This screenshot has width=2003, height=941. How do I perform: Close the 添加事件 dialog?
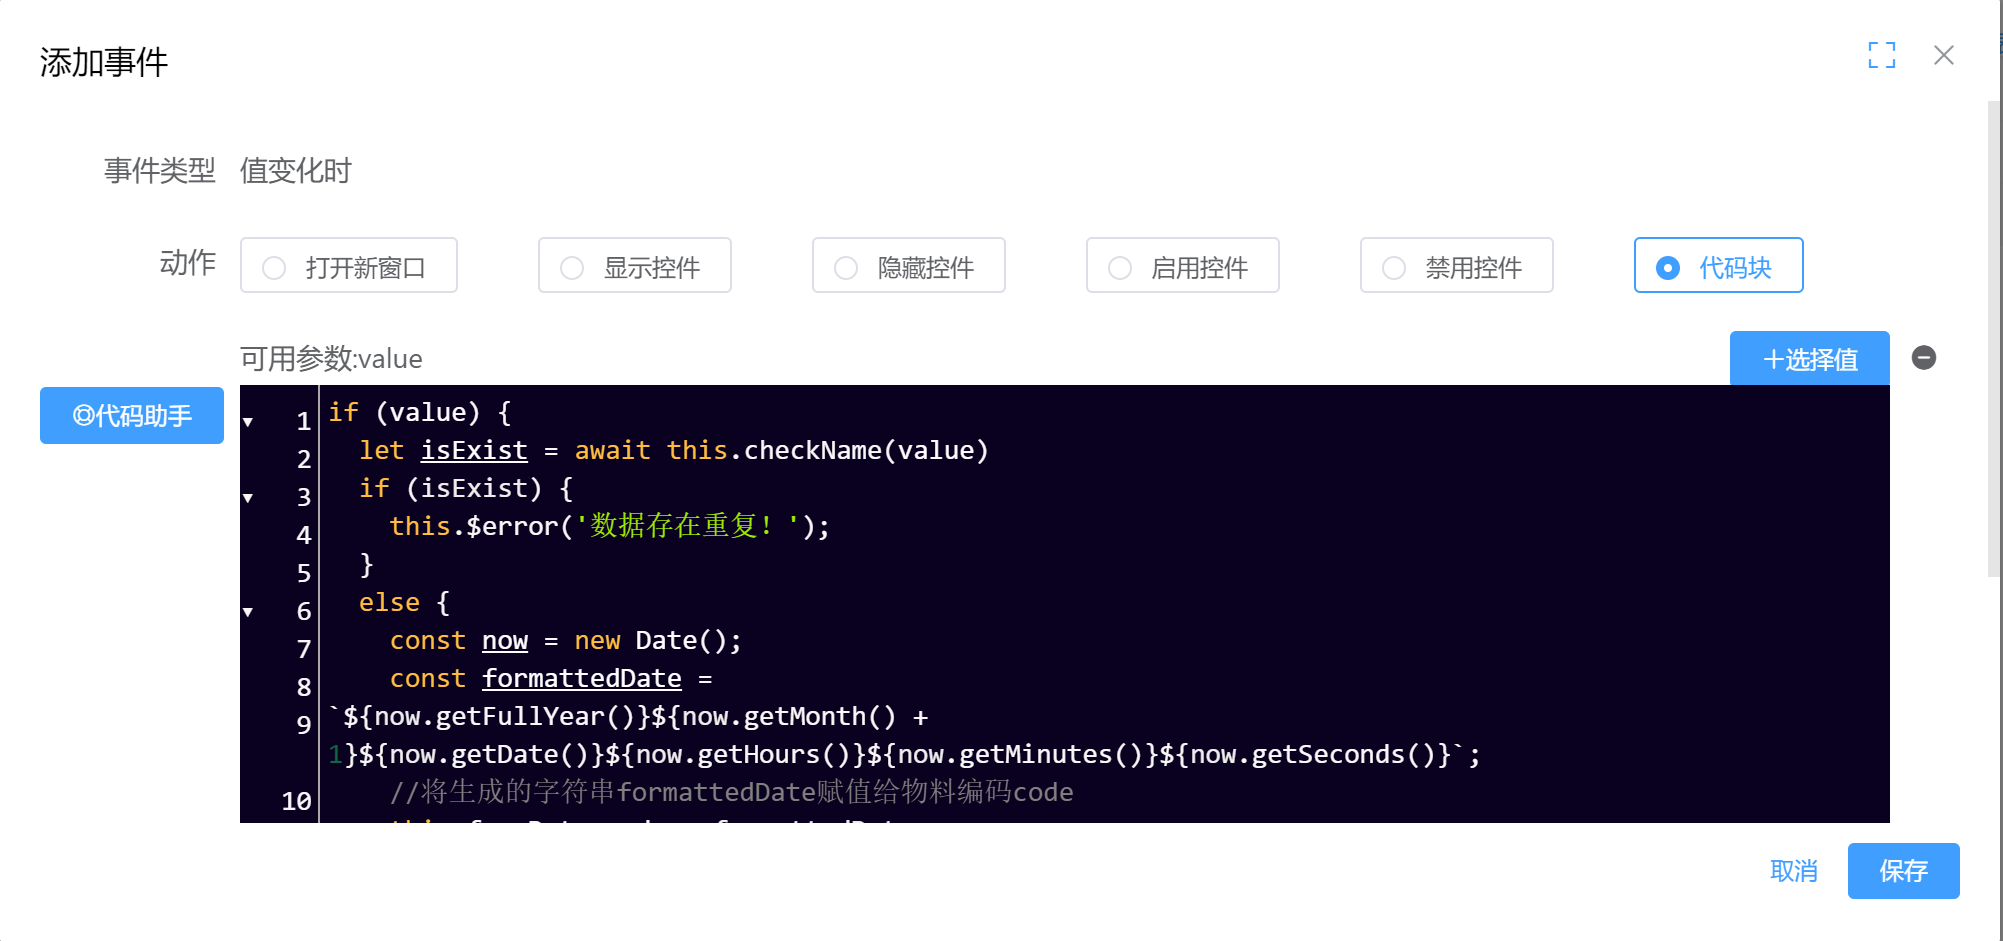click(1943, 55)
